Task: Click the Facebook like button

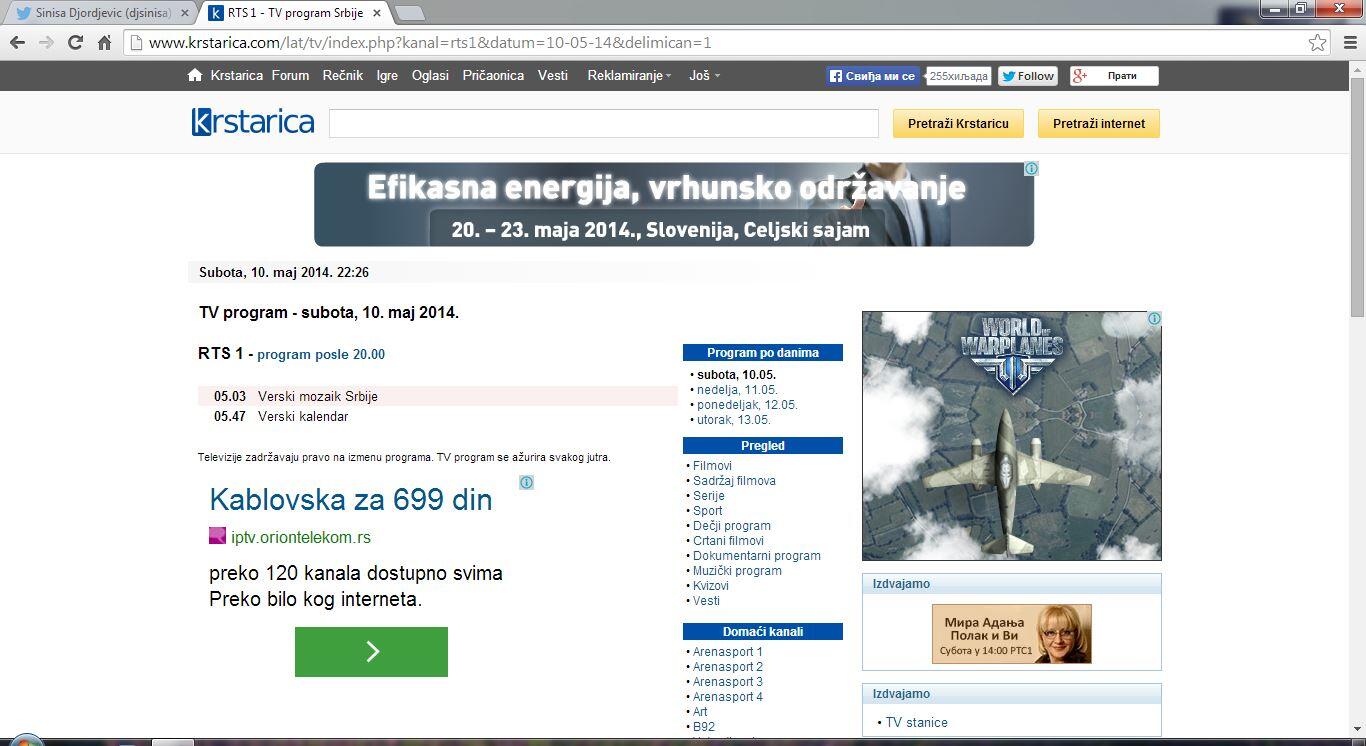Action: pyautogui.click(x=873, y=76)
